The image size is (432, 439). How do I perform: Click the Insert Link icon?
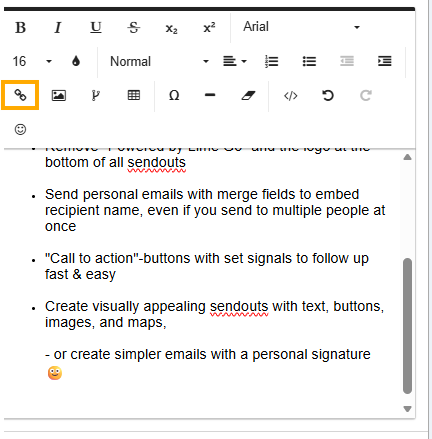click(20, 95)
